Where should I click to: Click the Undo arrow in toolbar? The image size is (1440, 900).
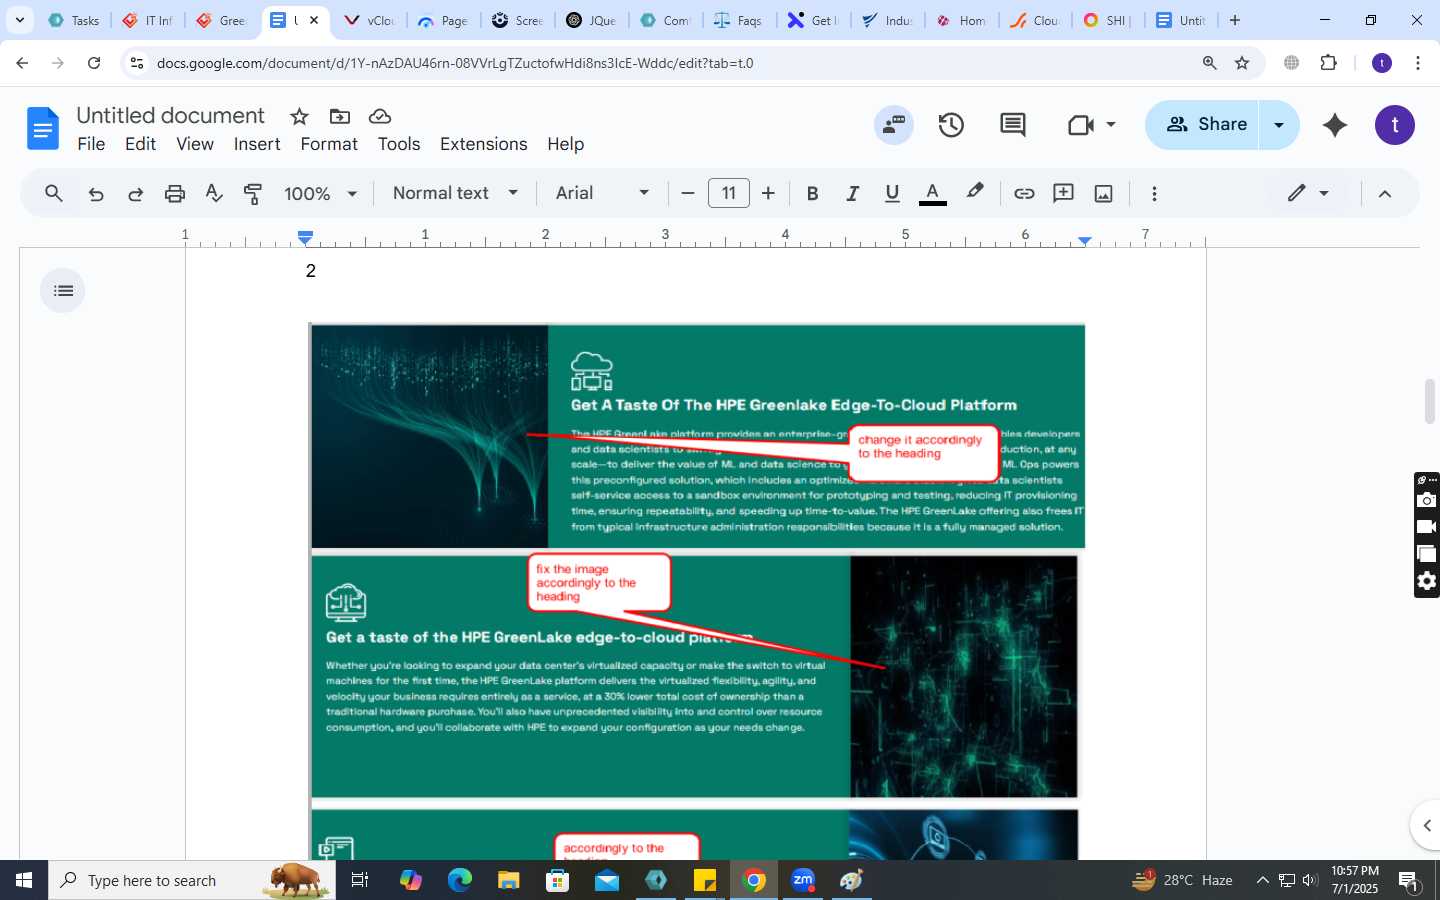coord(96,194)
